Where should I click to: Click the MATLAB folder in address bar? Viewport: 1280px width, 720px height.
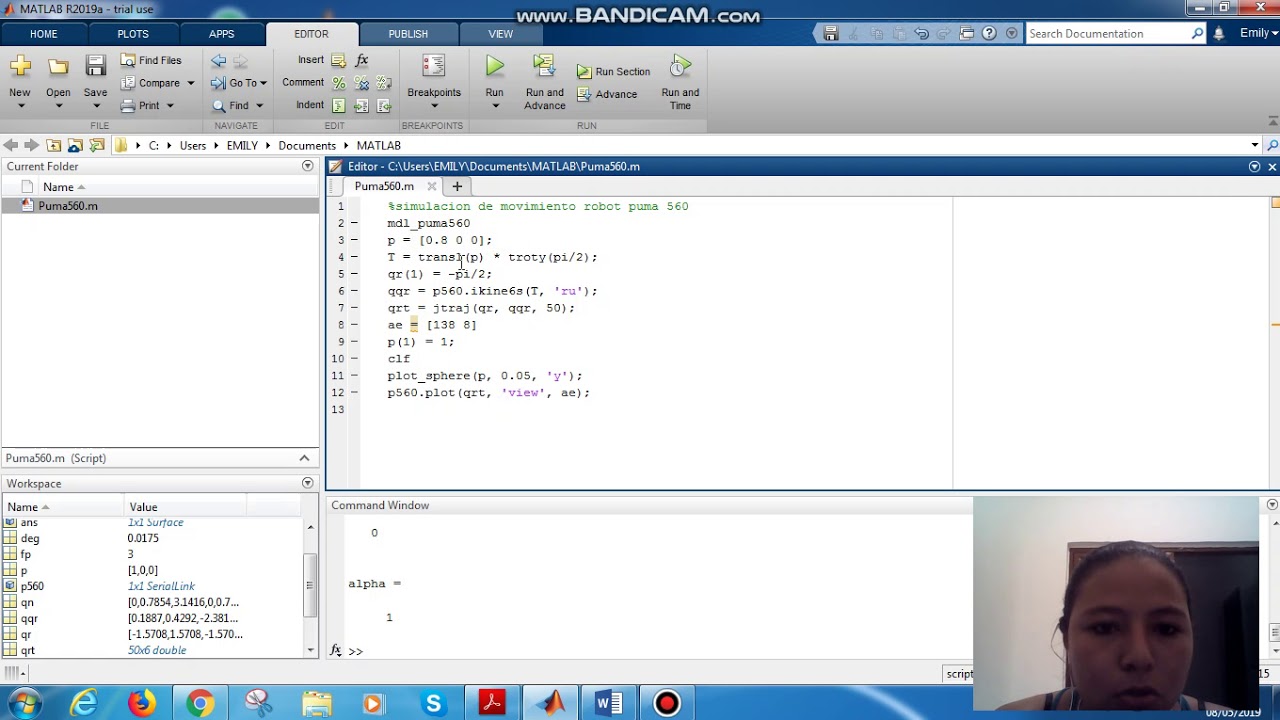tap(378, 145)
